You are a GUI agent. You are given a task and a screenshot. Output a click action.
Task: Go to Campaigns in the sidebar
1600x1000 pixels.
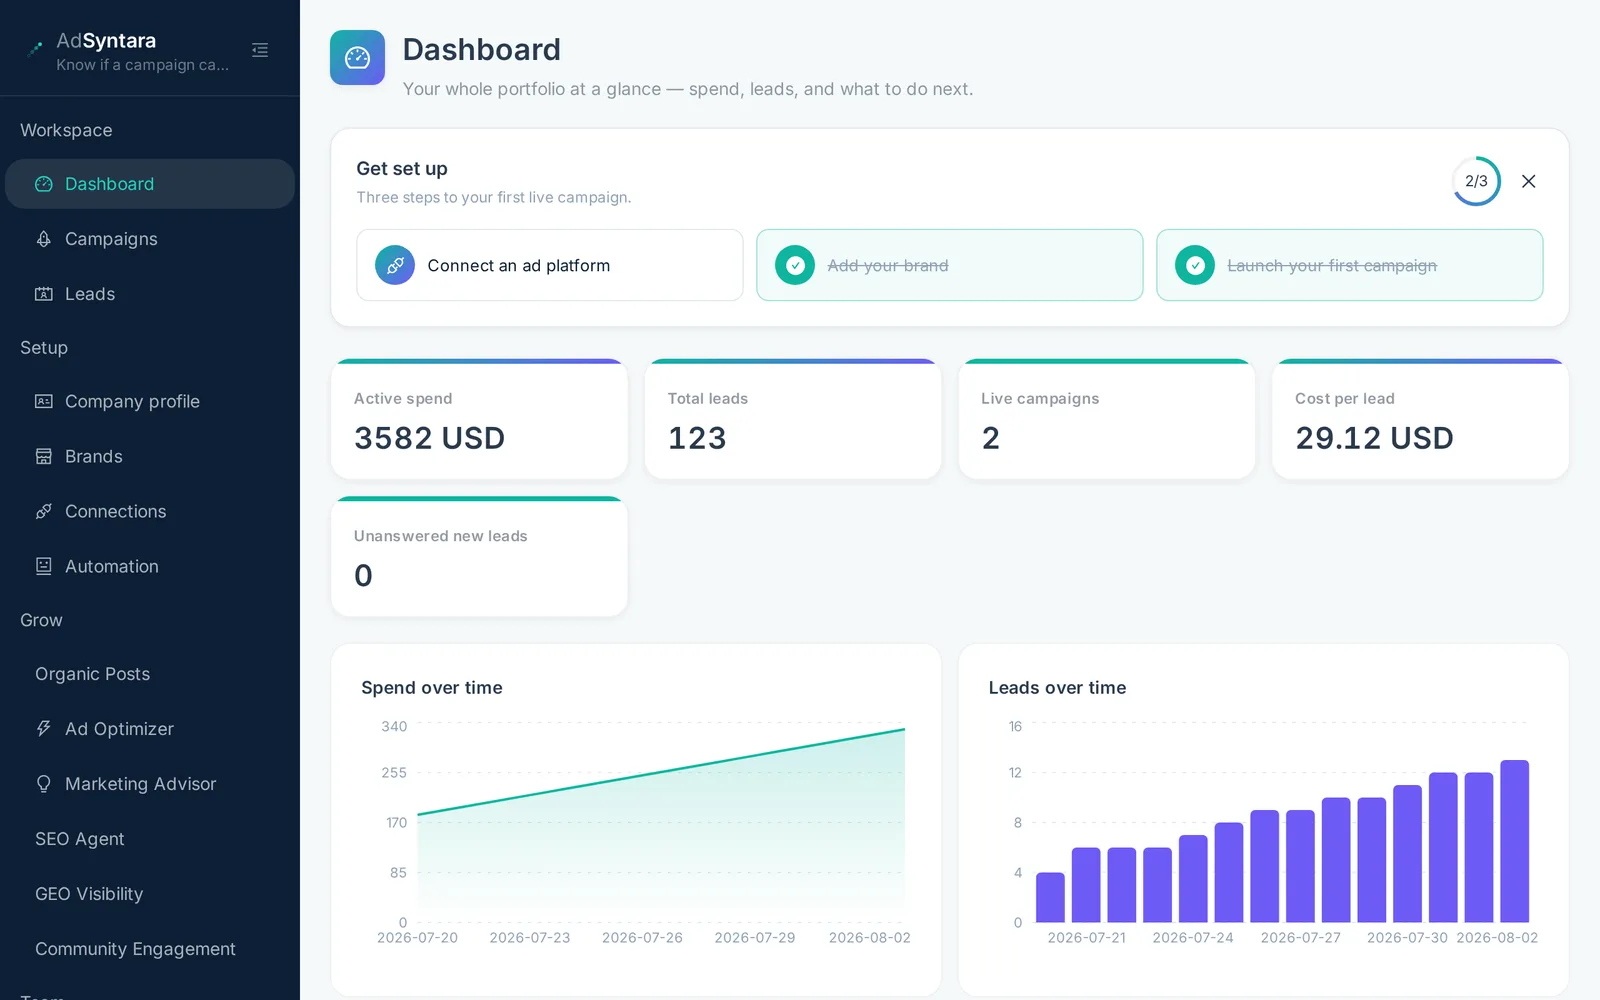[150, 239]
